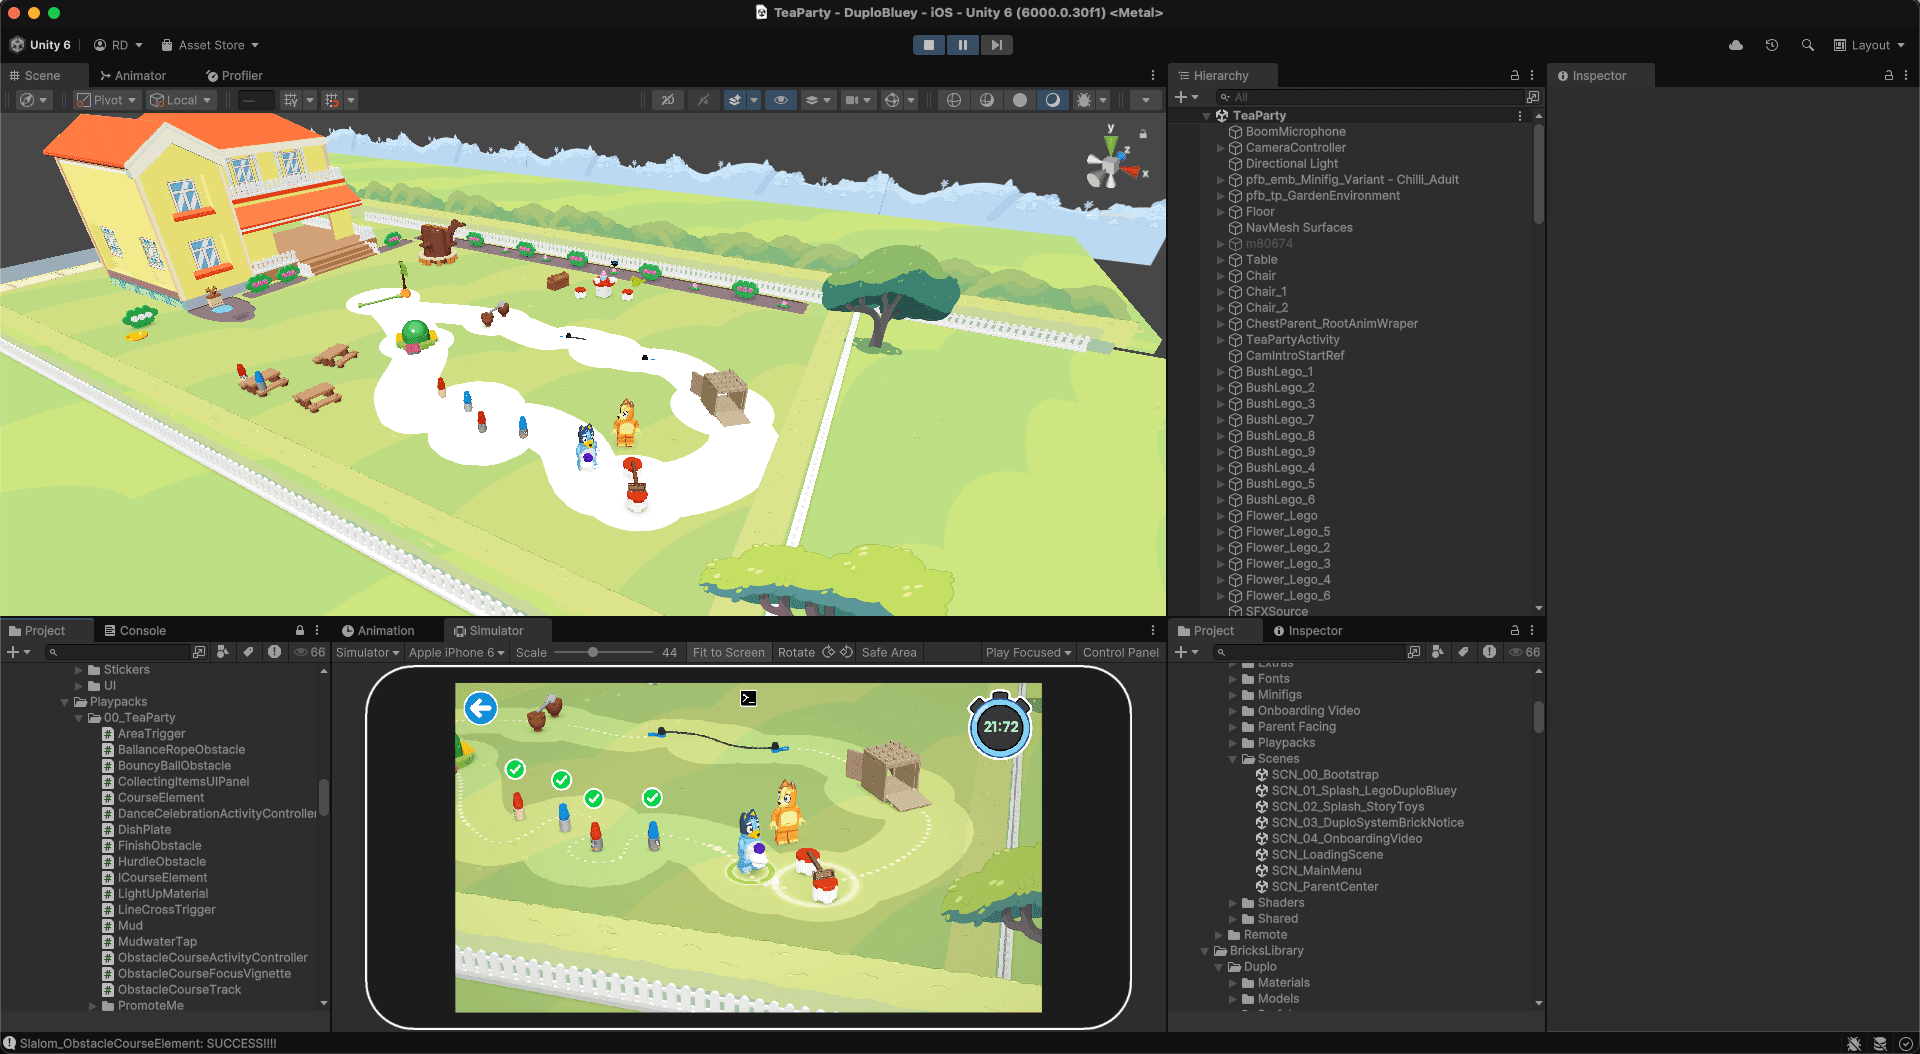
Task: Toggle the Hierarchy panel lock
Action: click(x=1514, y=76)
